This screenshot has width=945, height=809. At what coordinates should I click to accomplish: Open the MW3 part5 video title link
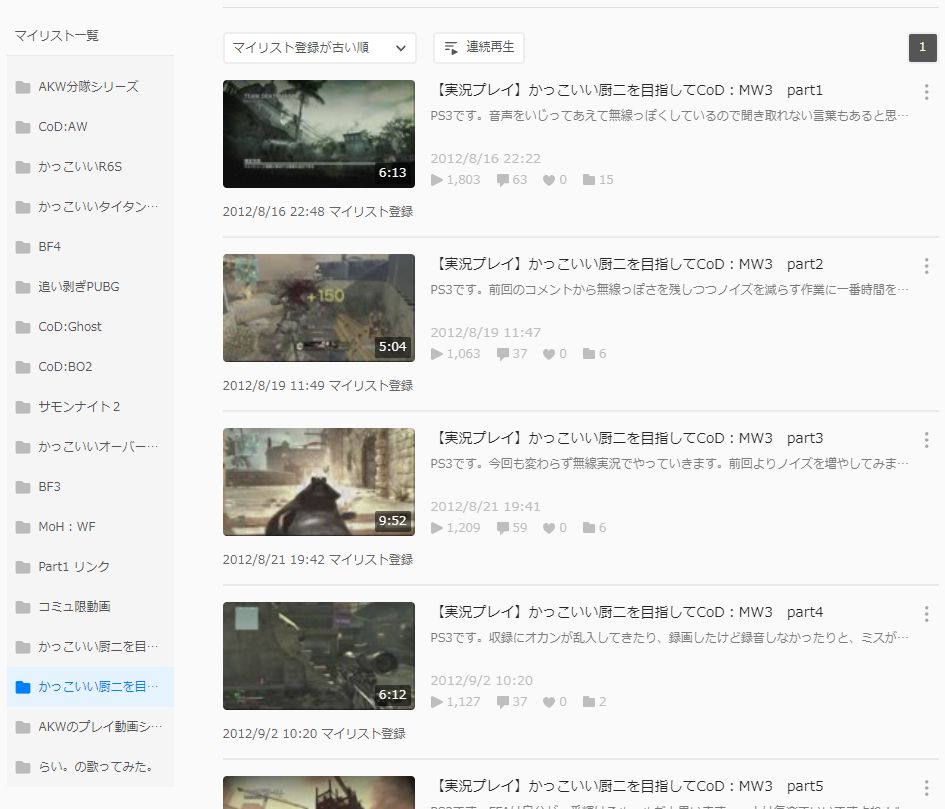point(627,787)
